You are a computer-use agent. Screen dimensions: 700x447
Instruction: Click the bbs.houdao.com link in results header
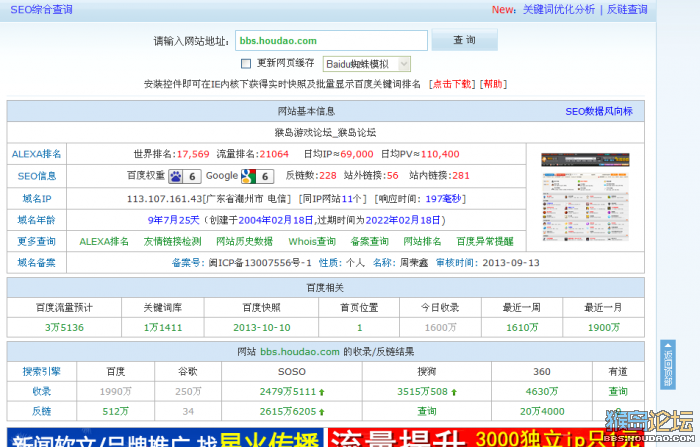[300, 352]
